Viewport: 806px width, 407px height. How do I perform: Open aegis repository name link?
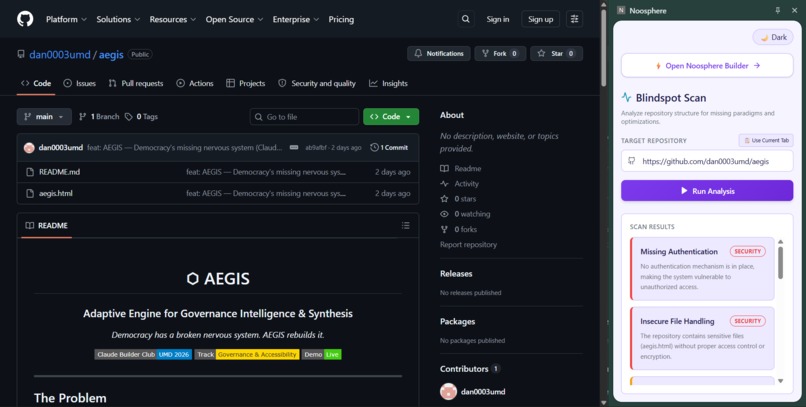[x=111, y=54]
